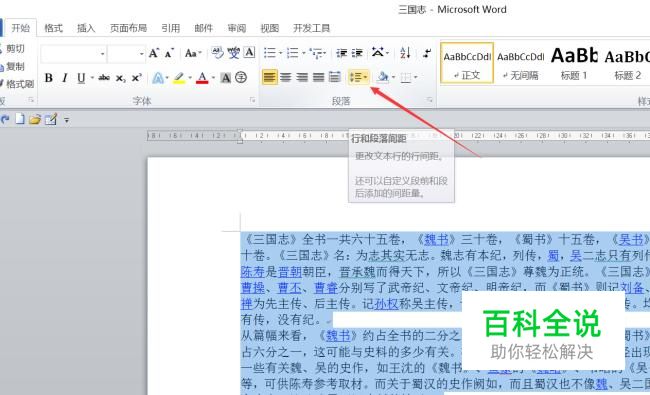Switch to the 开始 tab
The height and width of the screenshot is (395, 650).
(20, 28)
